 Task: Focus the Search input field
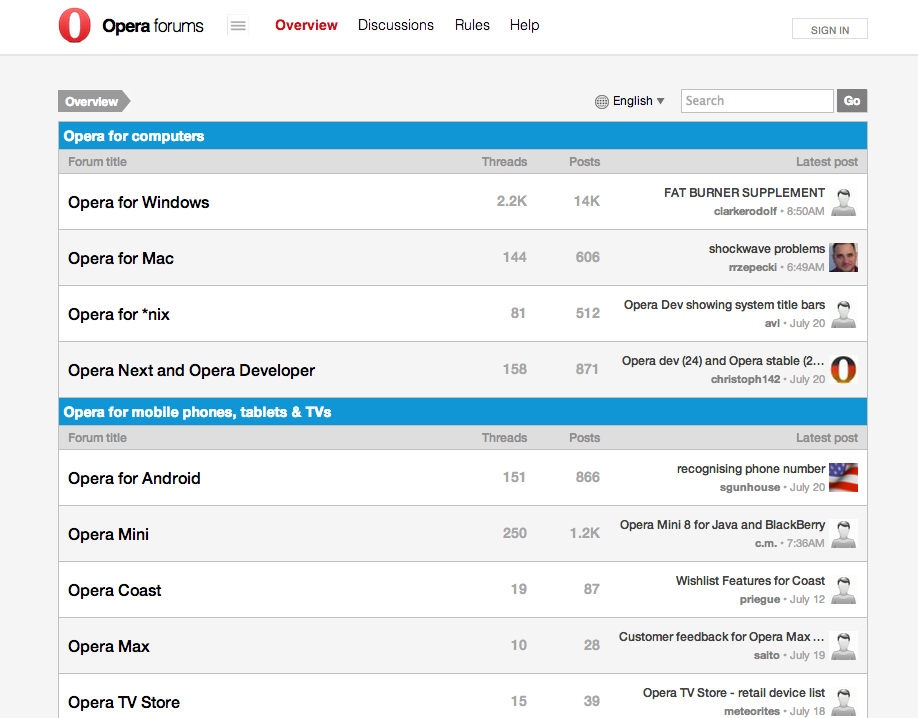[x=756, y=101]
